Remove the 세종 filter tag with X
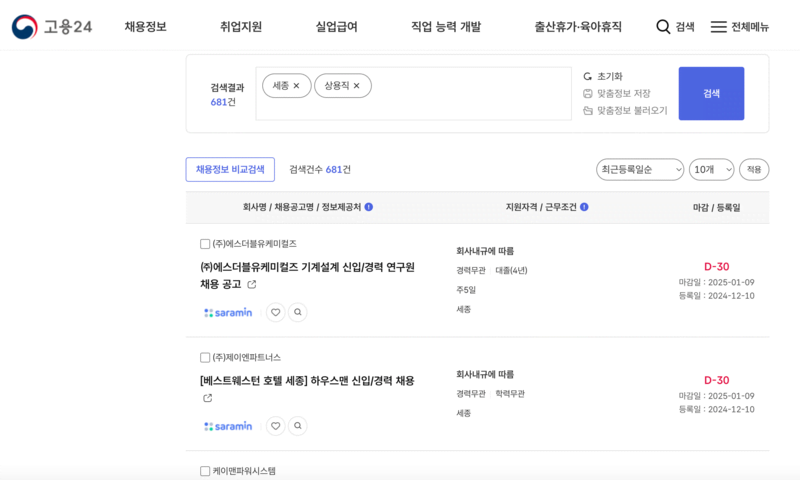 point(296,86)
